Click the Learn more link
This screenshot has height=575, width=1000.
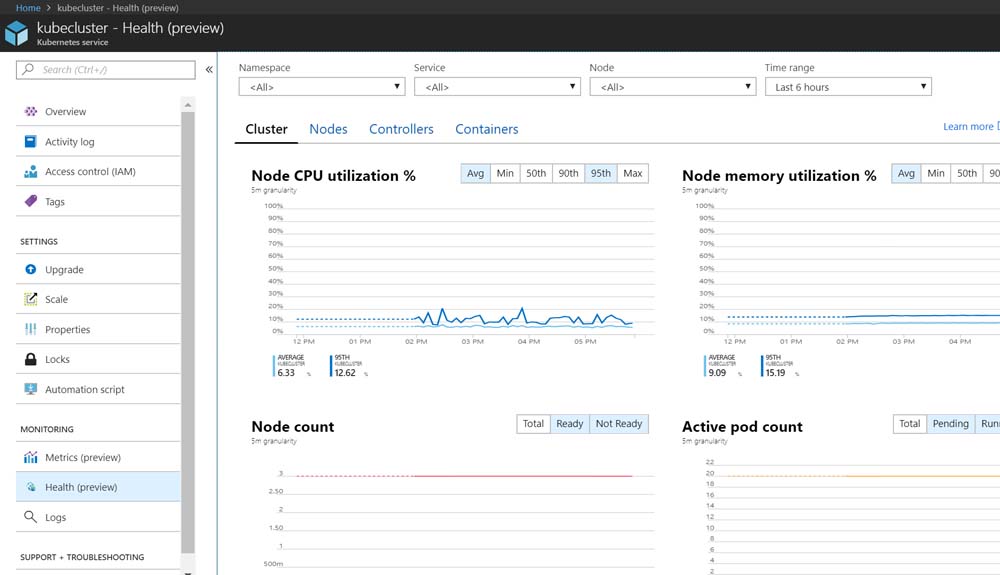(968, 127)
